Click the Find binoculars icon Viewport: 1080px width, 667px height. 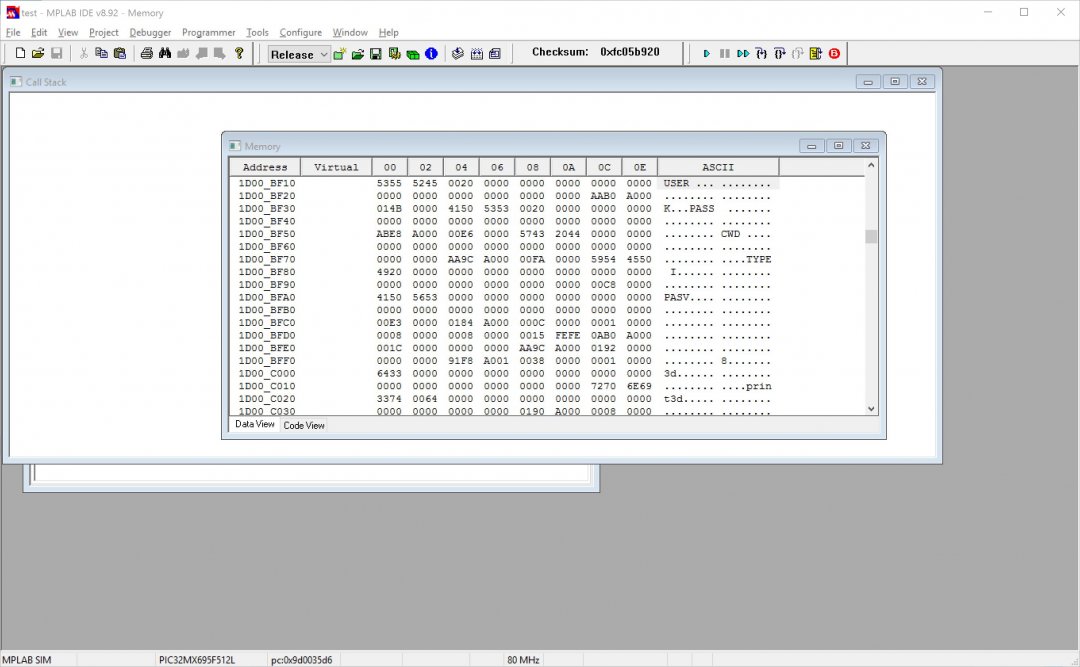[x=165, y=54]
